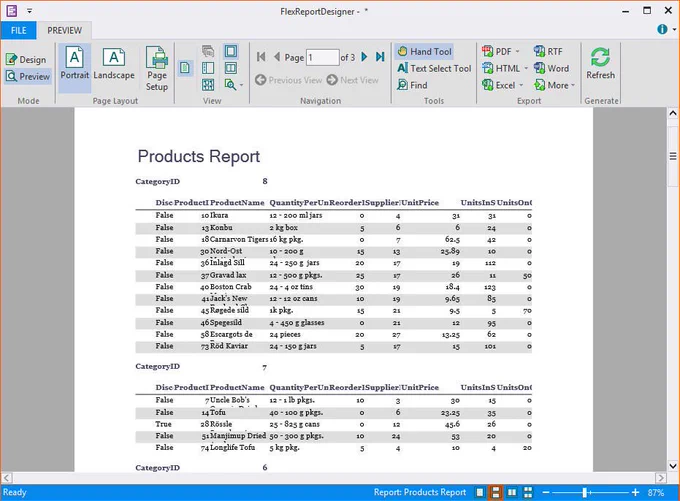Click the page number input field
The height and width of the screenshot is (501, 680).
coord(323,57)
